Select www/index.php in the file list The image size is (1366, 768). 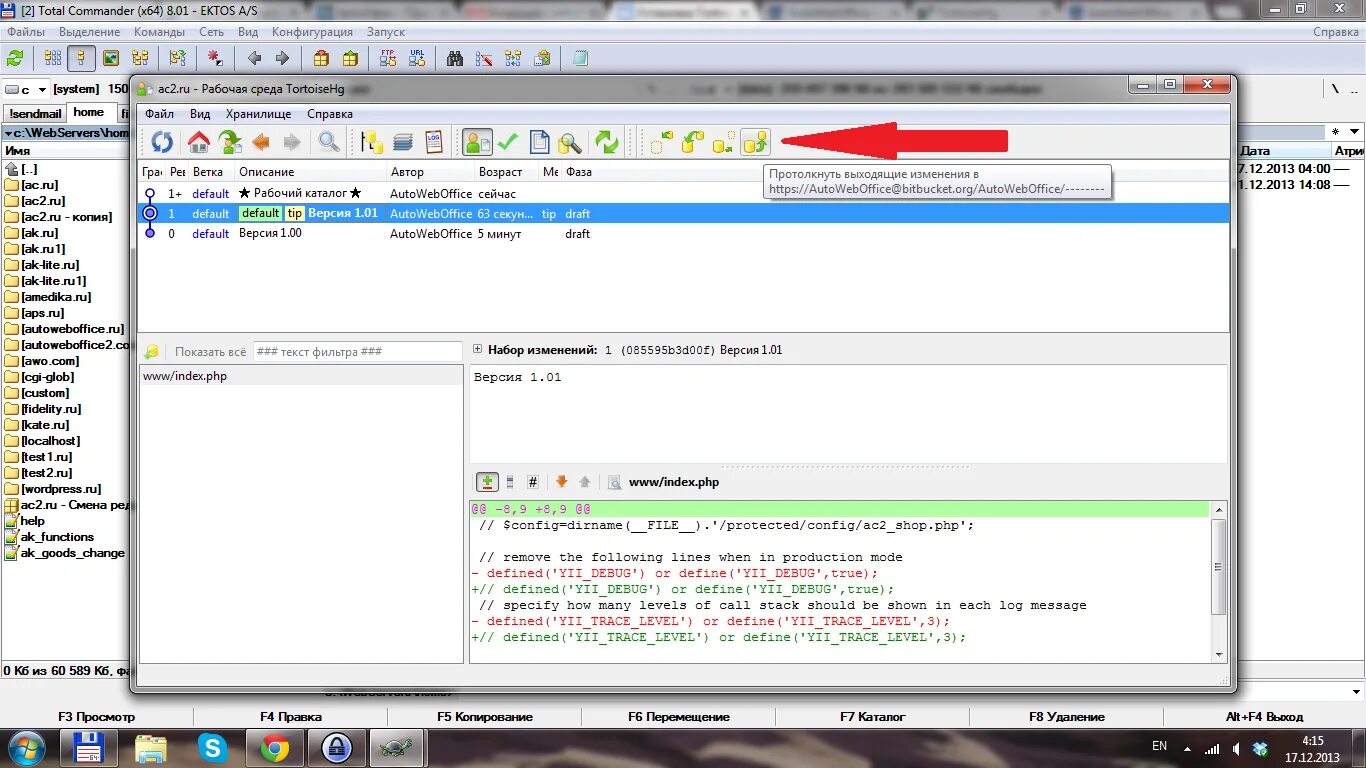click(x=301, y=376)
